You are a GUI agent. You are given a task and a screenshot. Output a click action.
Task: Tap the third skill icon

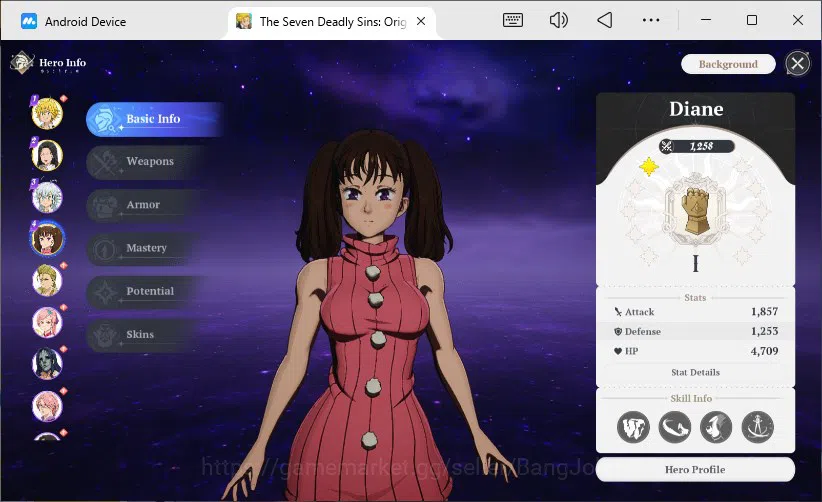coord(716,427)
